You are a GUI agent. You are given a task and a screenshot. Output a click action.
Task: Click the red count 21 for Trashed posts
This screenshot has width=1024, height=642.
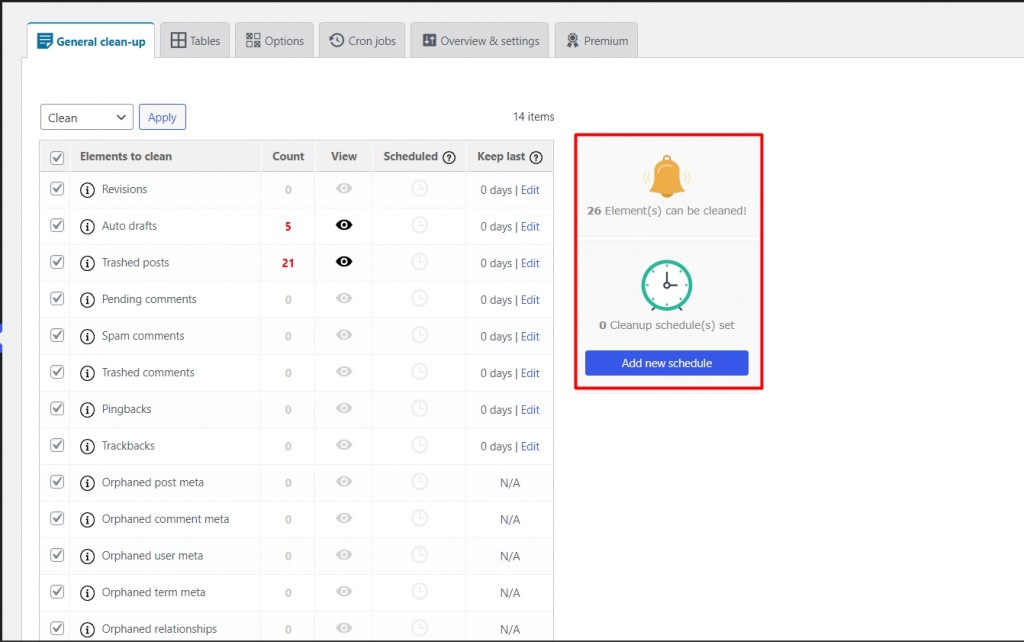[x=288, y=263]
